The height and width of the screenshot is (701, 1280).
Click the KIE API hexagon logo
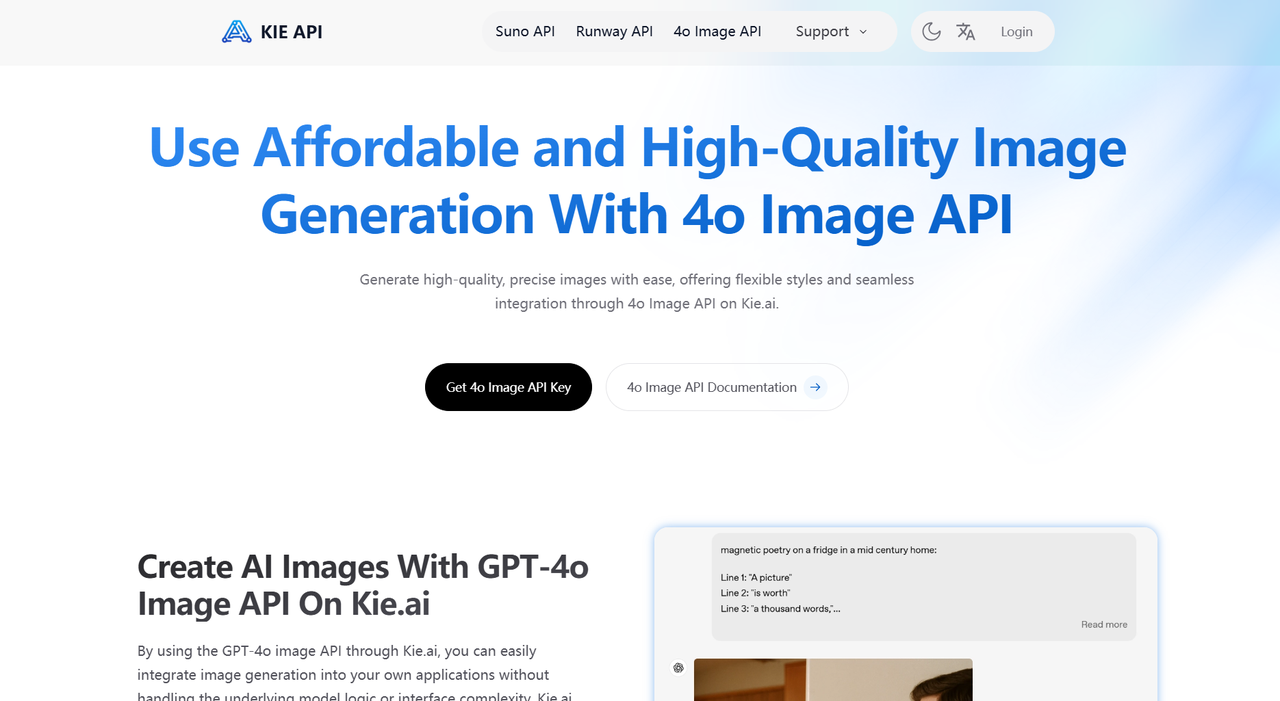pyautogui.click(x=236, y=31)
